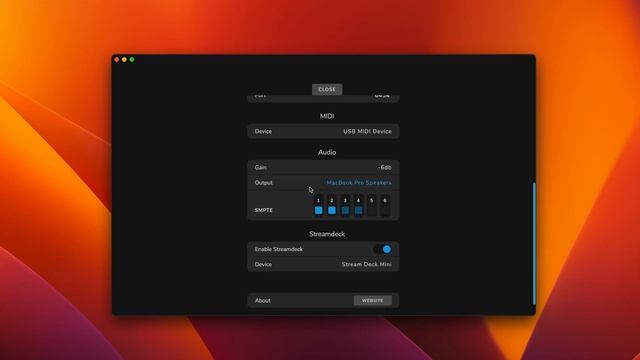This screenshot has height=360, width=640.
Task: Select the Gain value -6db
Action: click(x=384, y=167)
